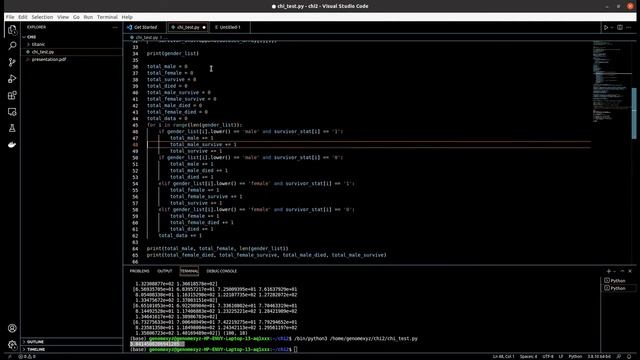Click the Ln, Col cursor position indicator
Screen dimensions: 640x360
point(503,356)
